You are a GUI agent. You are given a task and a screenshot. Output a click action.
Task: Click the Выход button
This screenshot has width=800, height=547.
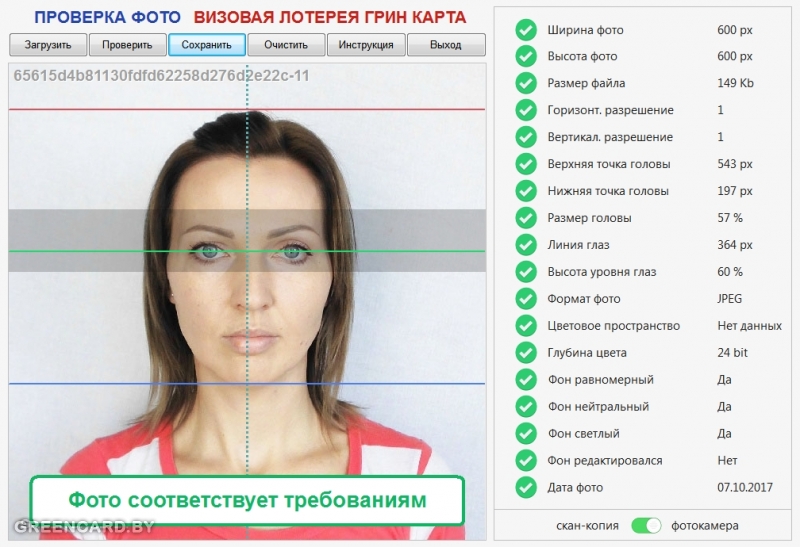(x=446, y=45)
